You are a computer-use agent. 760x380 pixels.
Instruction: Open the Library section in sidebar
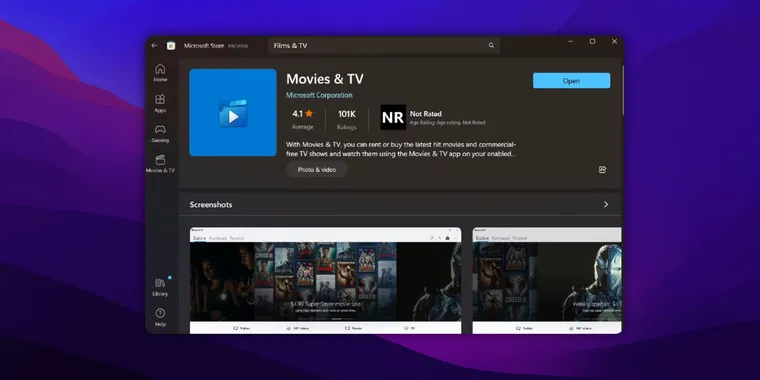point(160,287)
